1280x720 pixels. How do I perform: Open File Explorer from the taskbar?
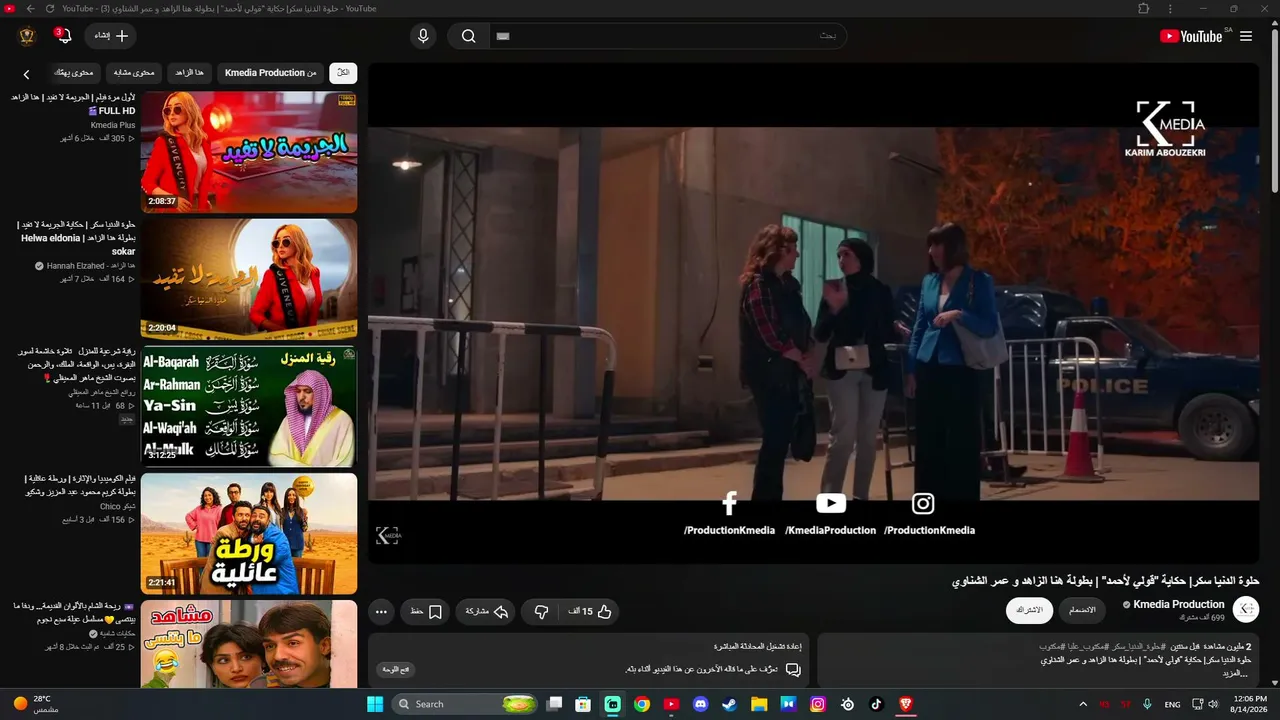(759, 704)
